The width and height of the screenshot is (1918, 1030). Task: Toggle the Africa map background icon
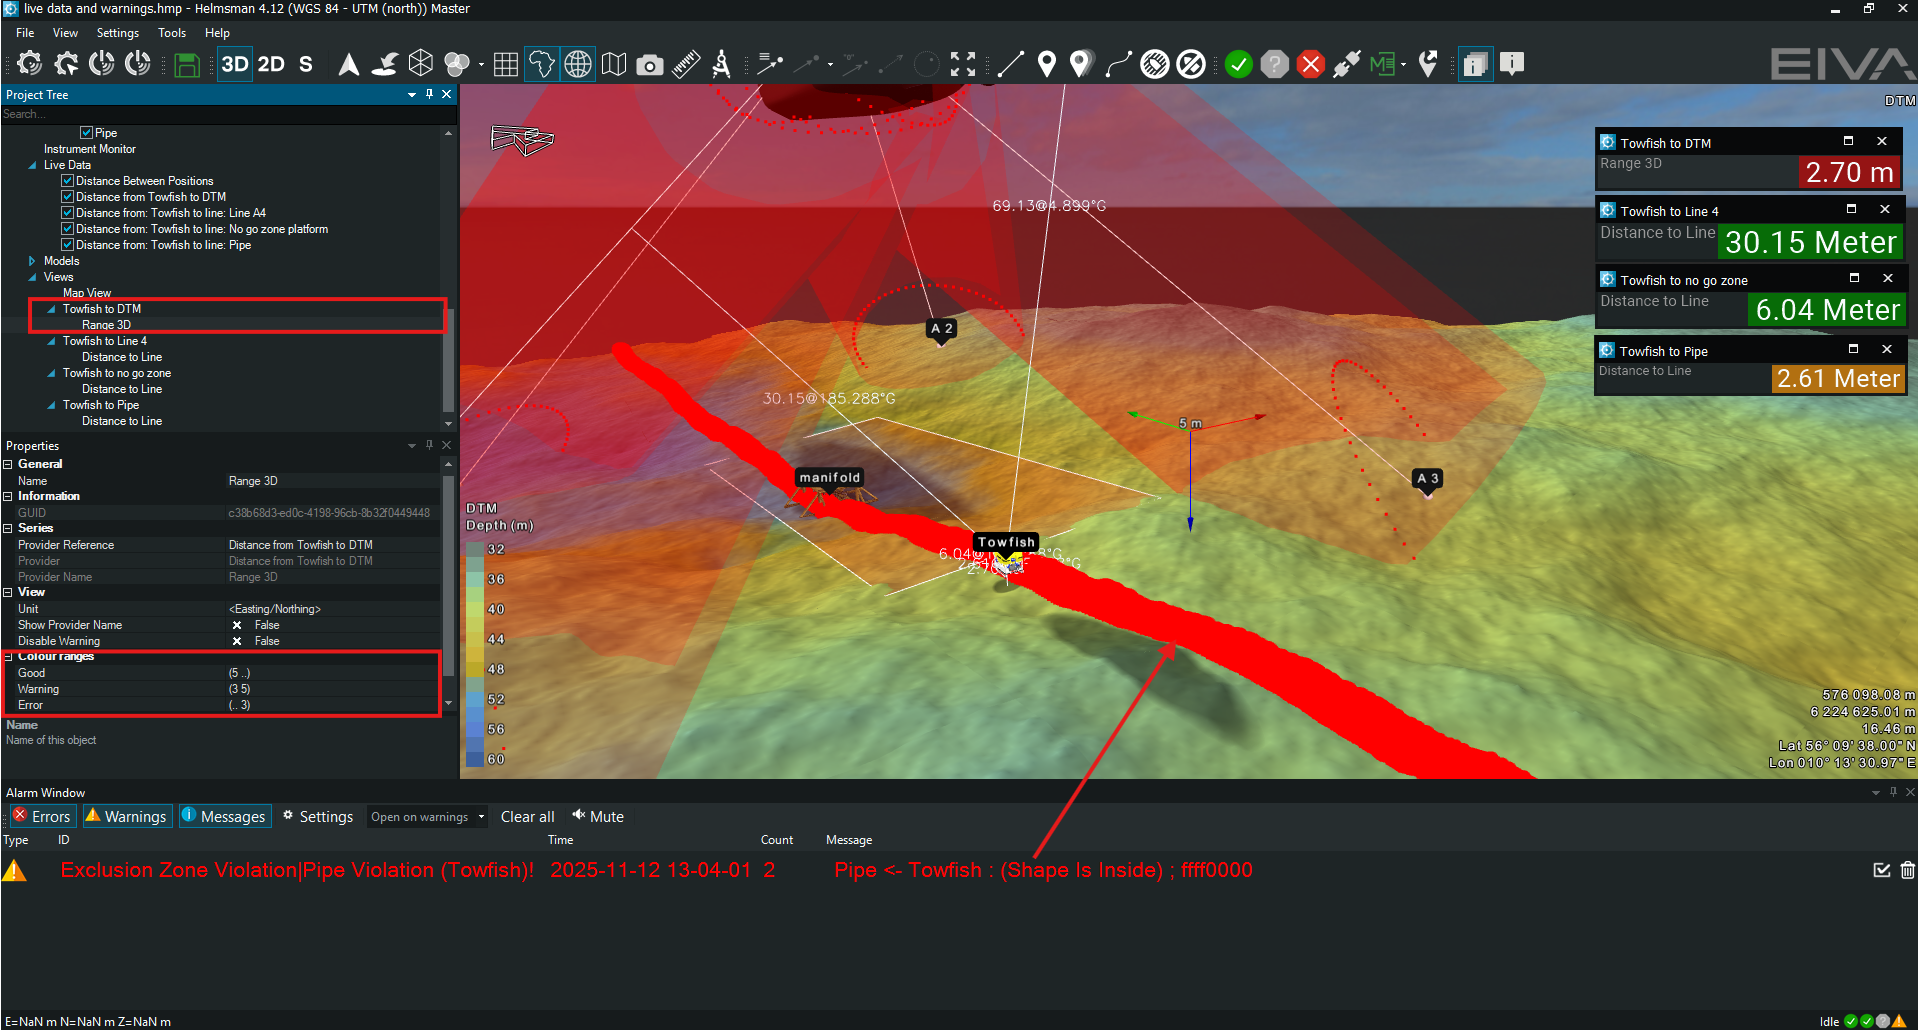(541, 65)
